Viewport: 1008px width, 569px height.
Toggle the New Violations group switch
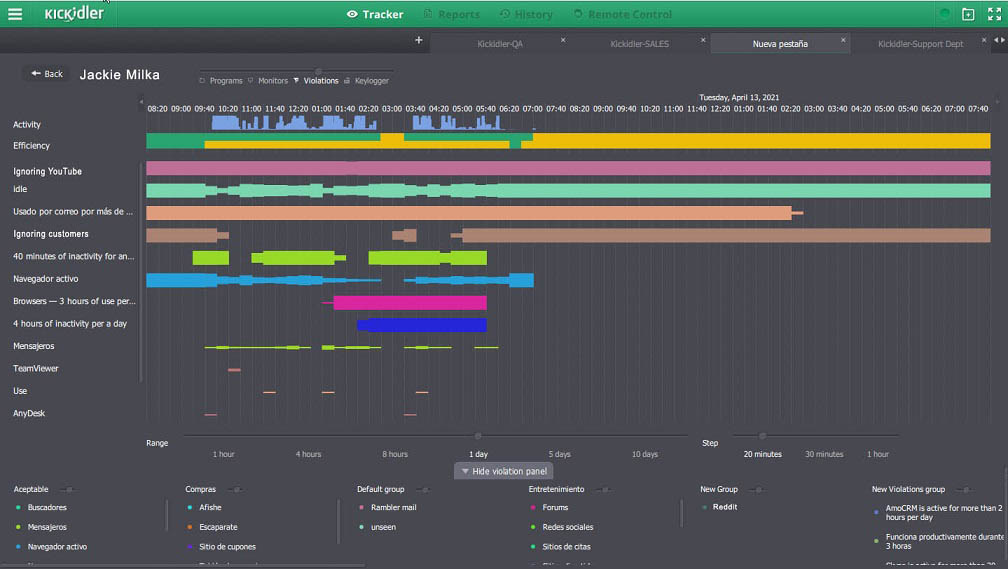tap(965, 490)
